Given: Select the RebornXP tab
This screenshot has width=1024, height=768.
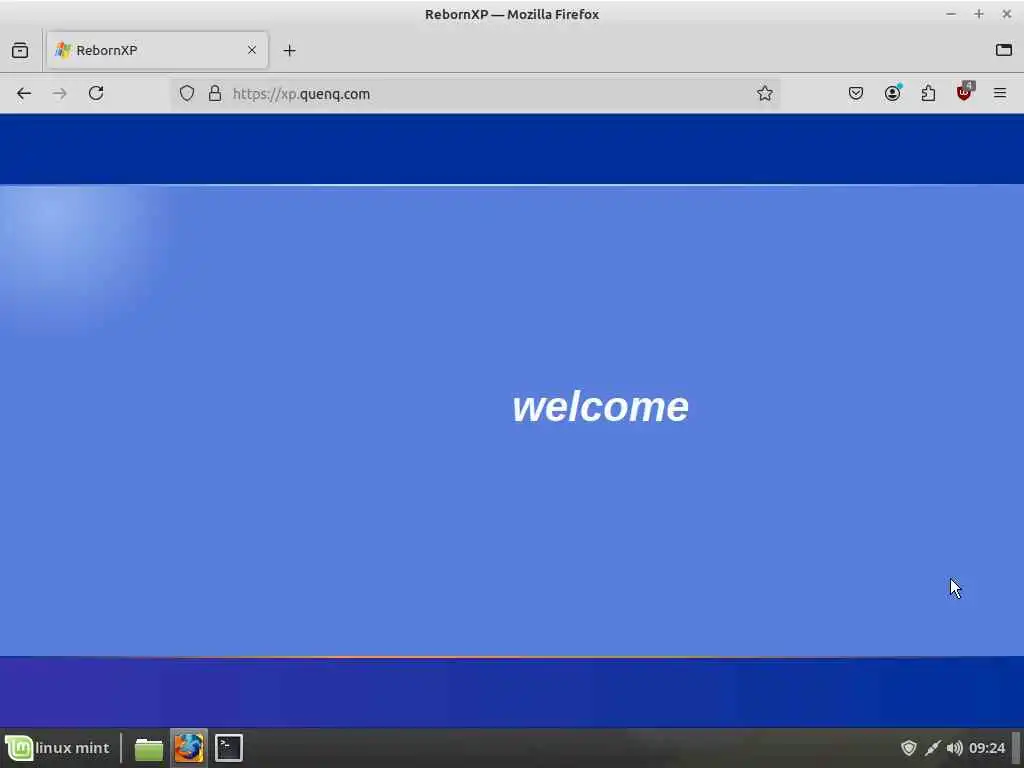Looking at the screenshot, I should pos(157,50).
